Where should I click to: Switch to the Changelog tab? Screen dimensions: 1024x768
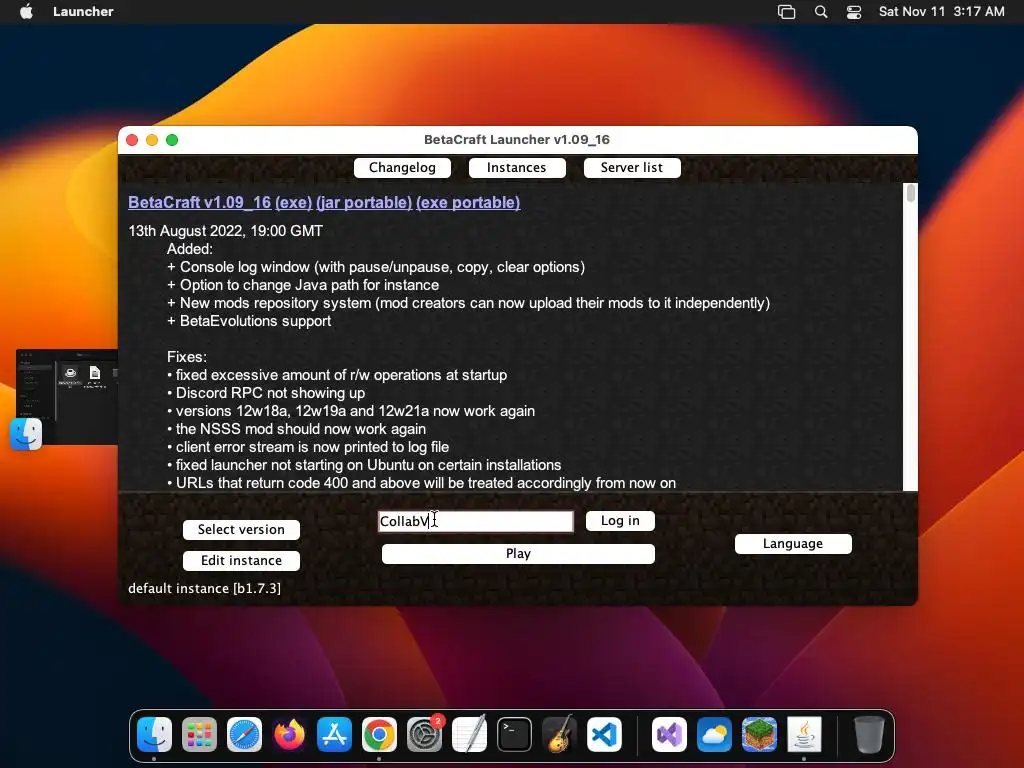[402, 168]
